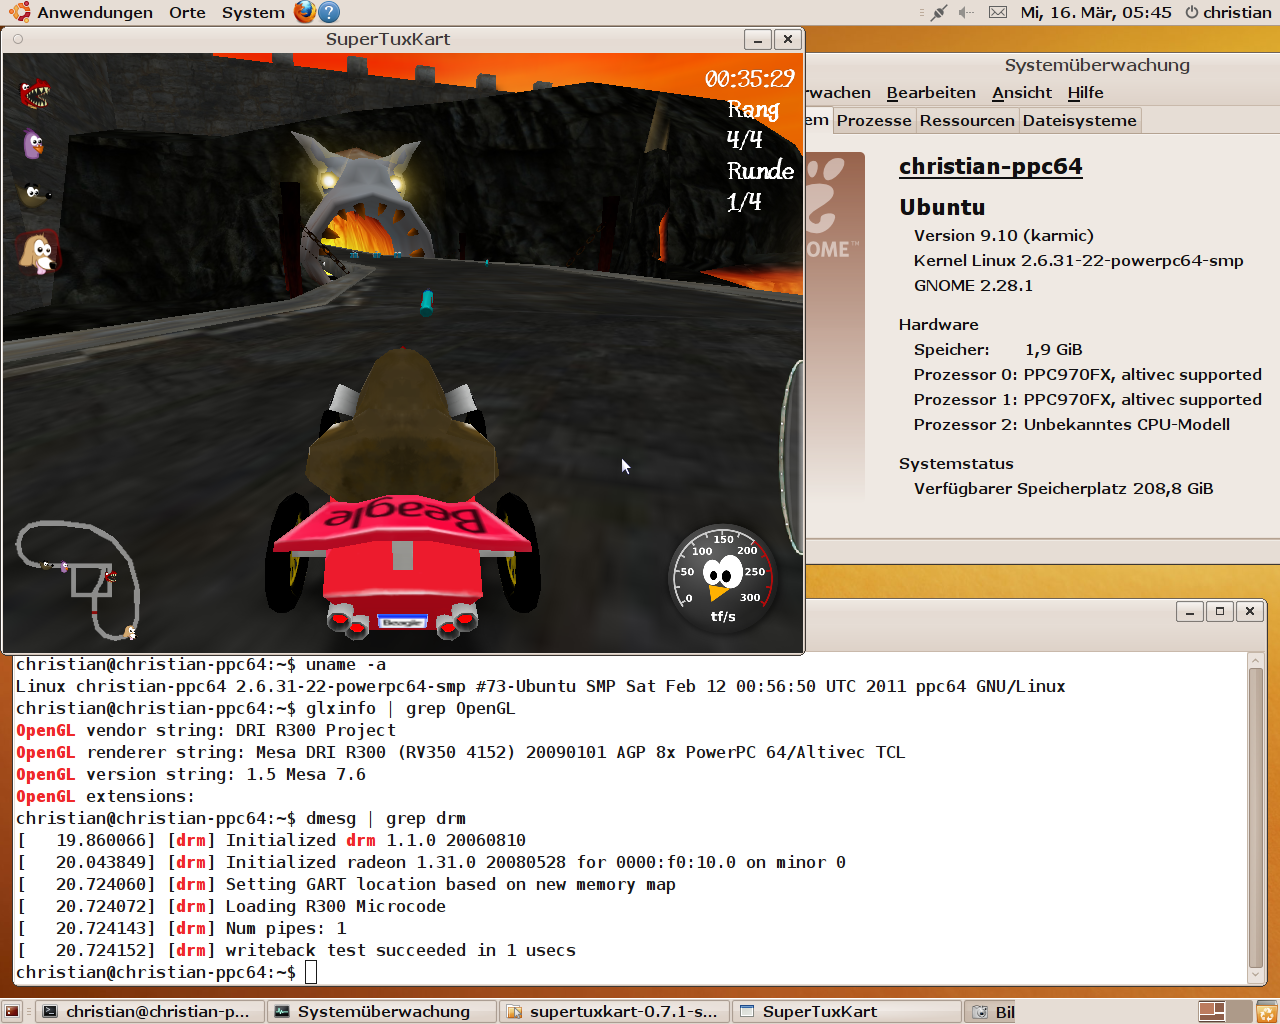The height and width of the screenshot is (1024, 1280).
Task: Click the race timer 00:35:29
Action: point(749,78)
